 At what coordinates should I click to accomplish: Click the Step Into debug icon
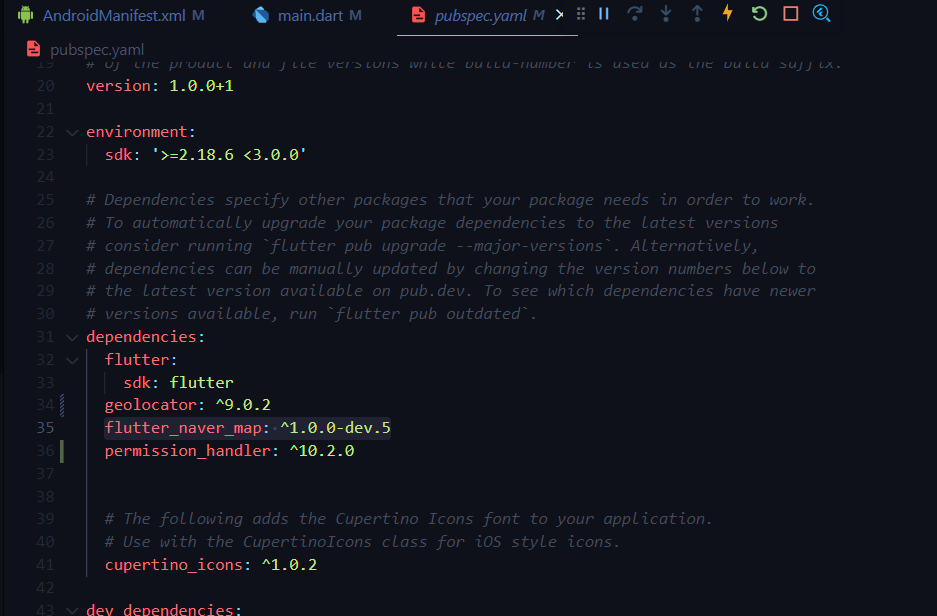(666, 14)
